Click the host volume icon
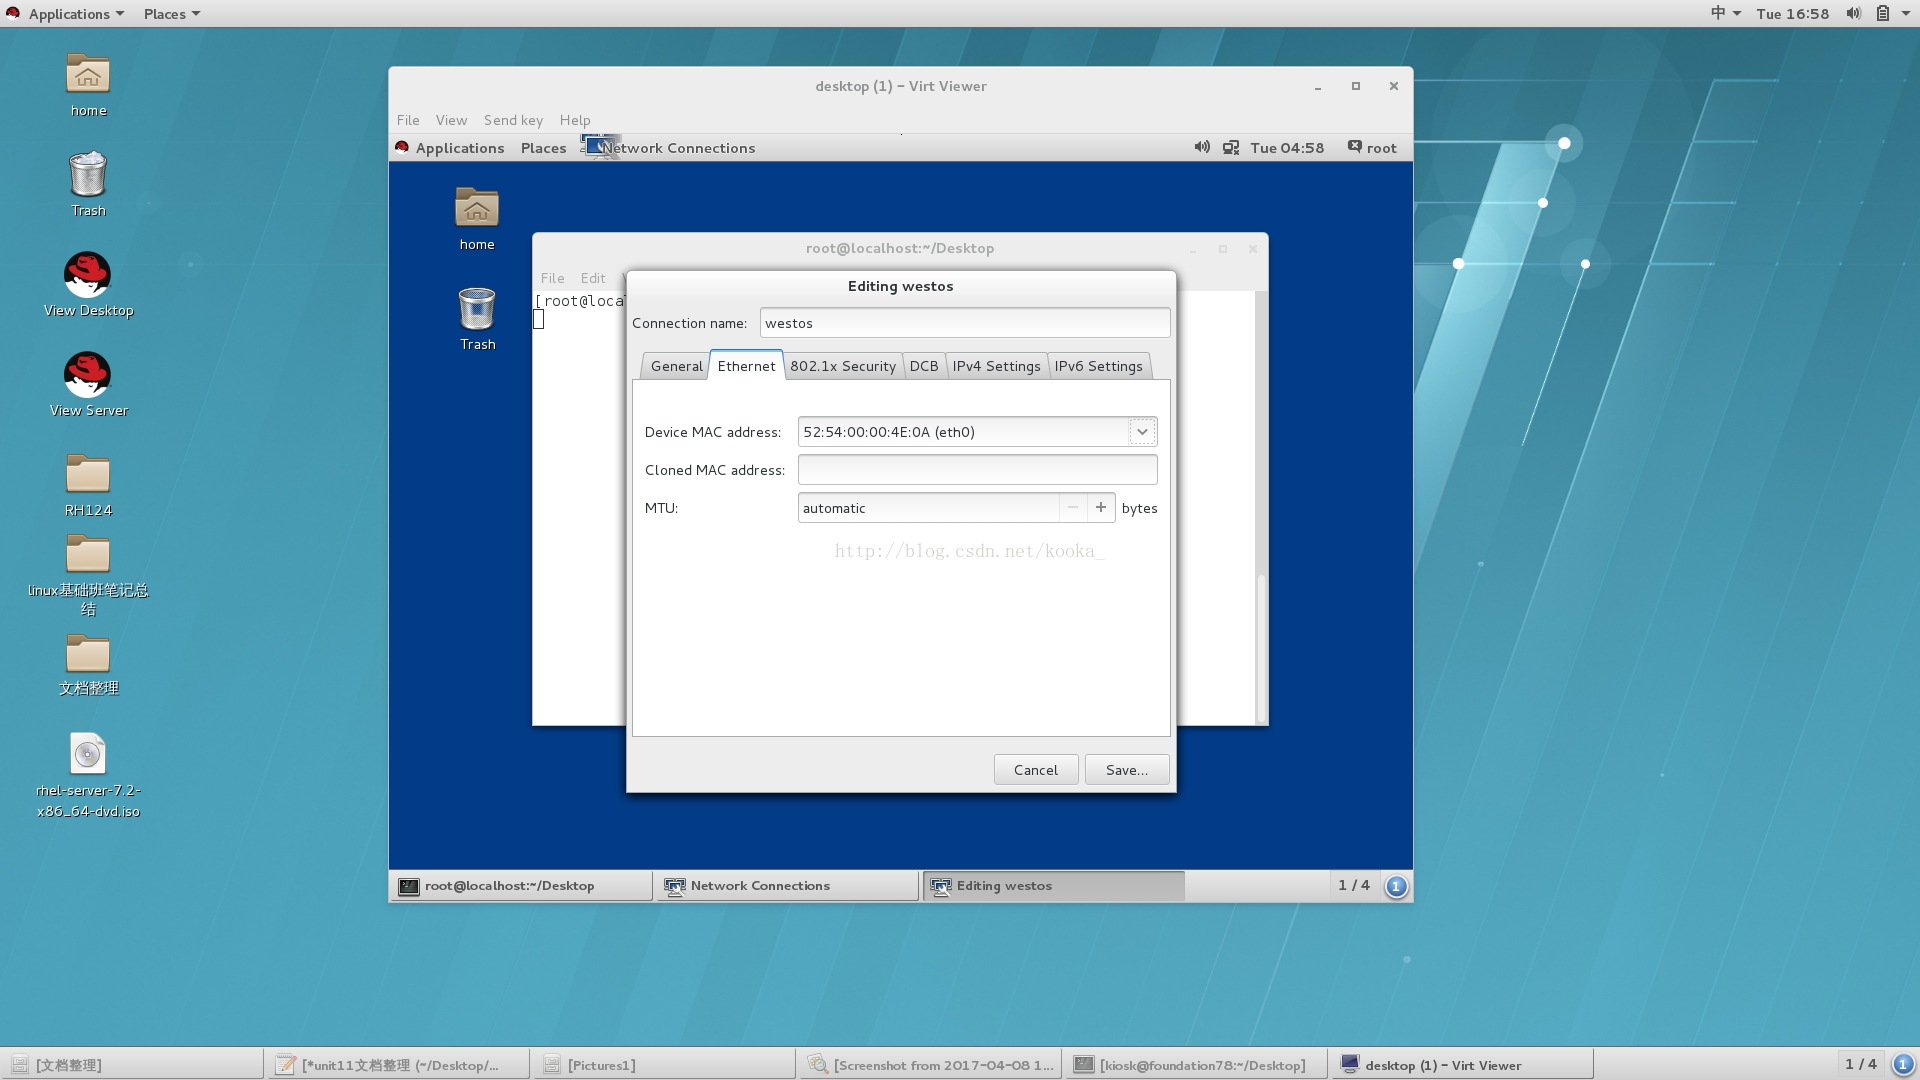The image size is (1920, 1080). click(1853, 13)
